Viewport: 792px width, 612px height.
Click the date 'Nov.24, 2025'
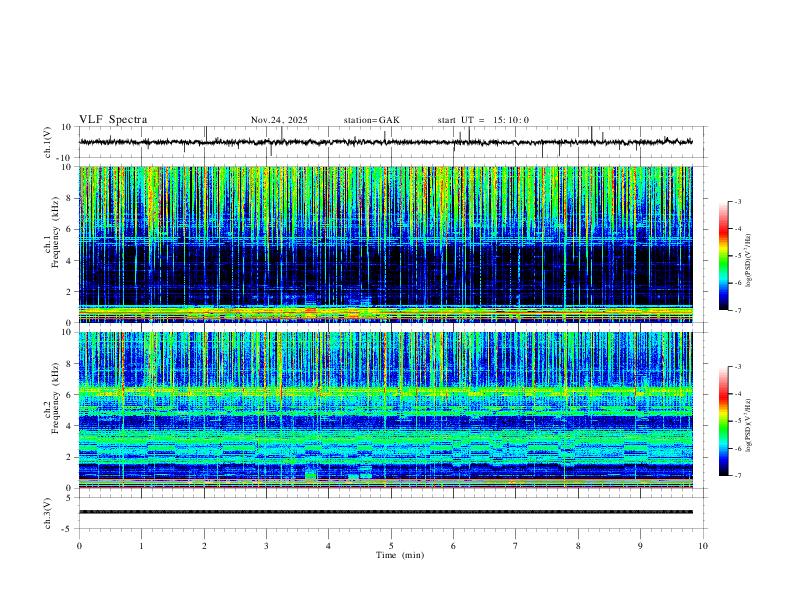tap(279, 120)
